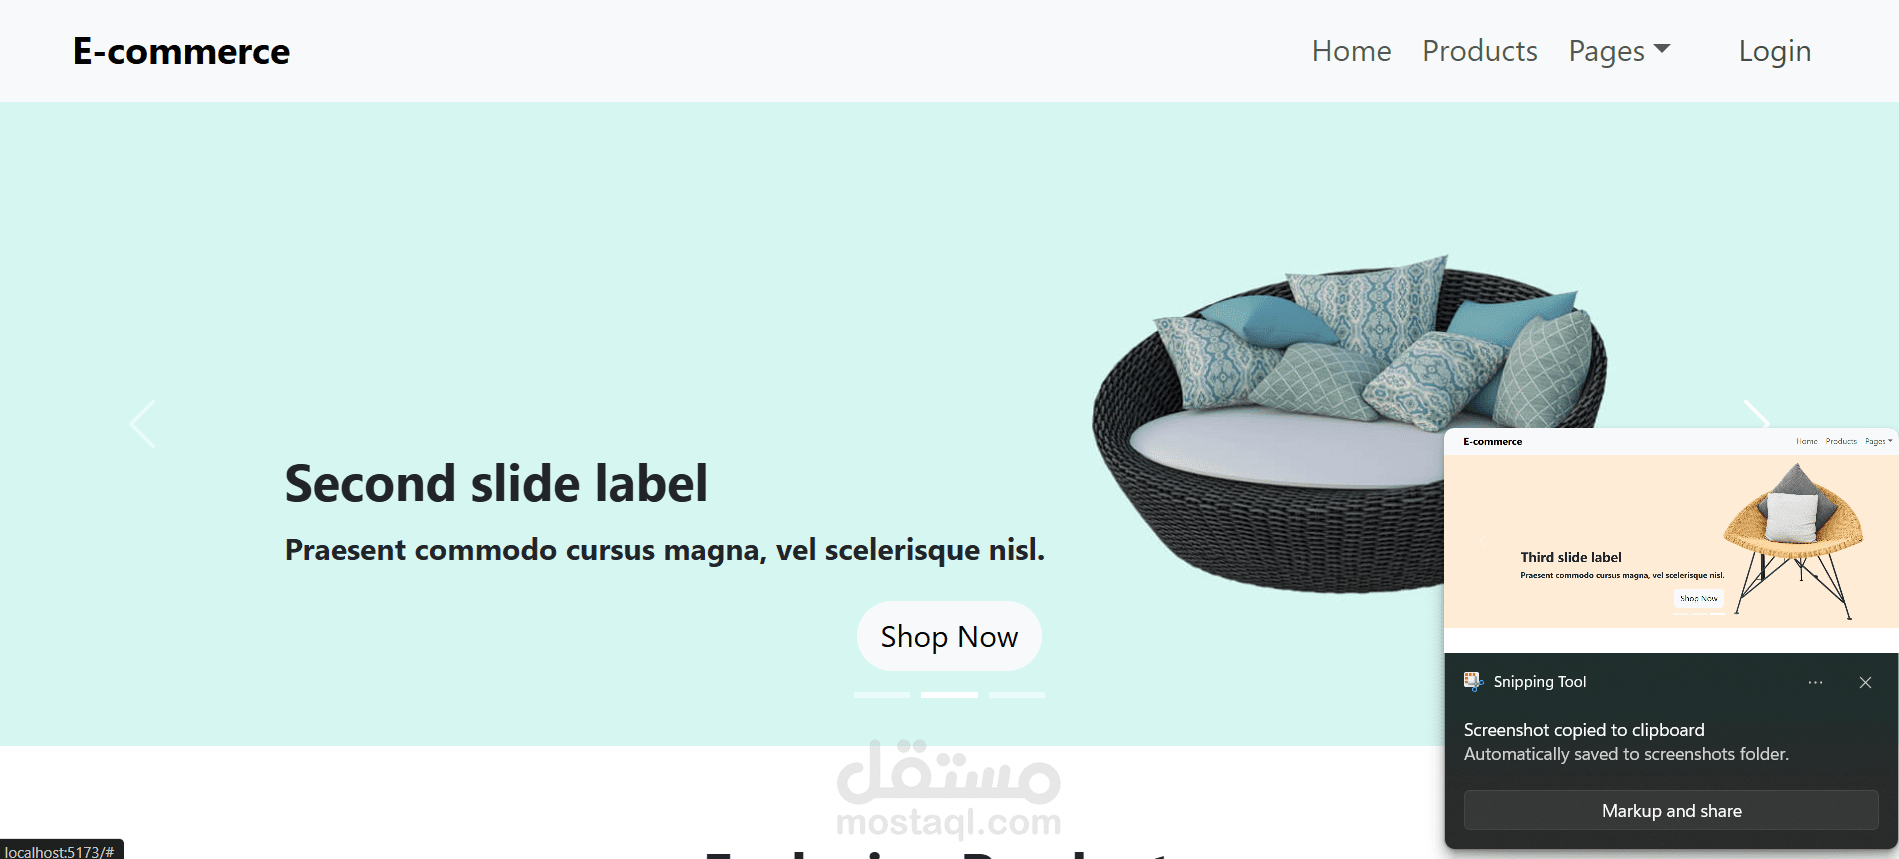Select the third carousel indicator
This screenshot has width=1899, height=859.
[x=1017, y=694]
